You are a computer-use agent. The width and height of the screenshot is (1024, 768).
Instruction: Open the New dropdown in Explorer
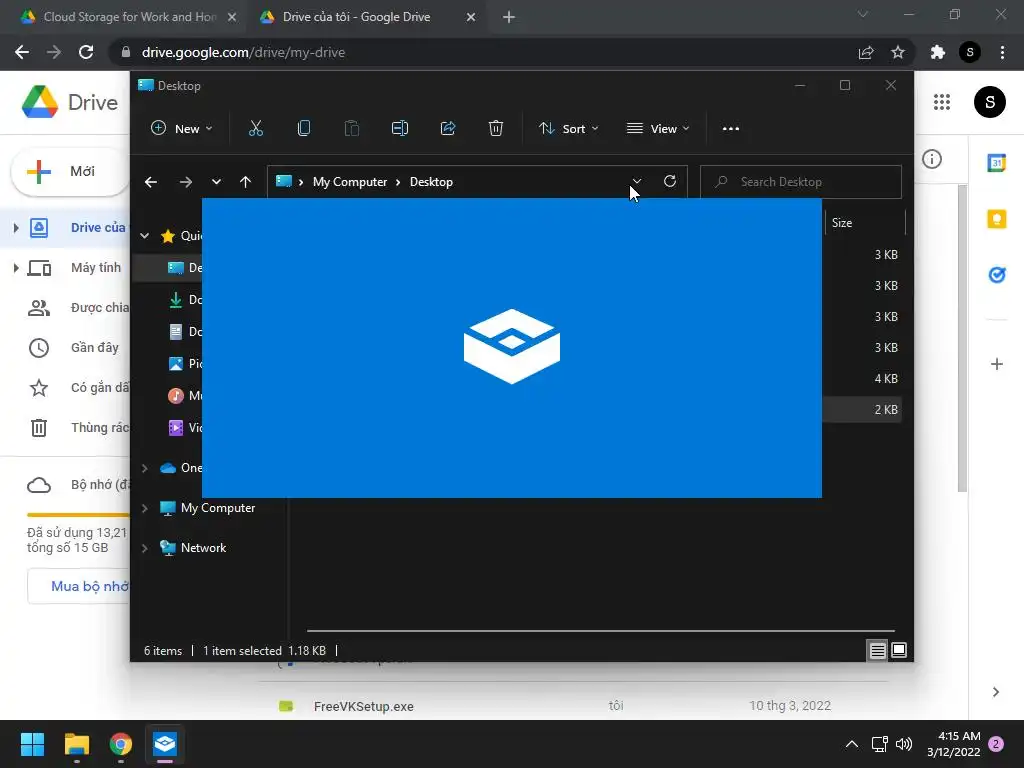(x=182, y=129)
